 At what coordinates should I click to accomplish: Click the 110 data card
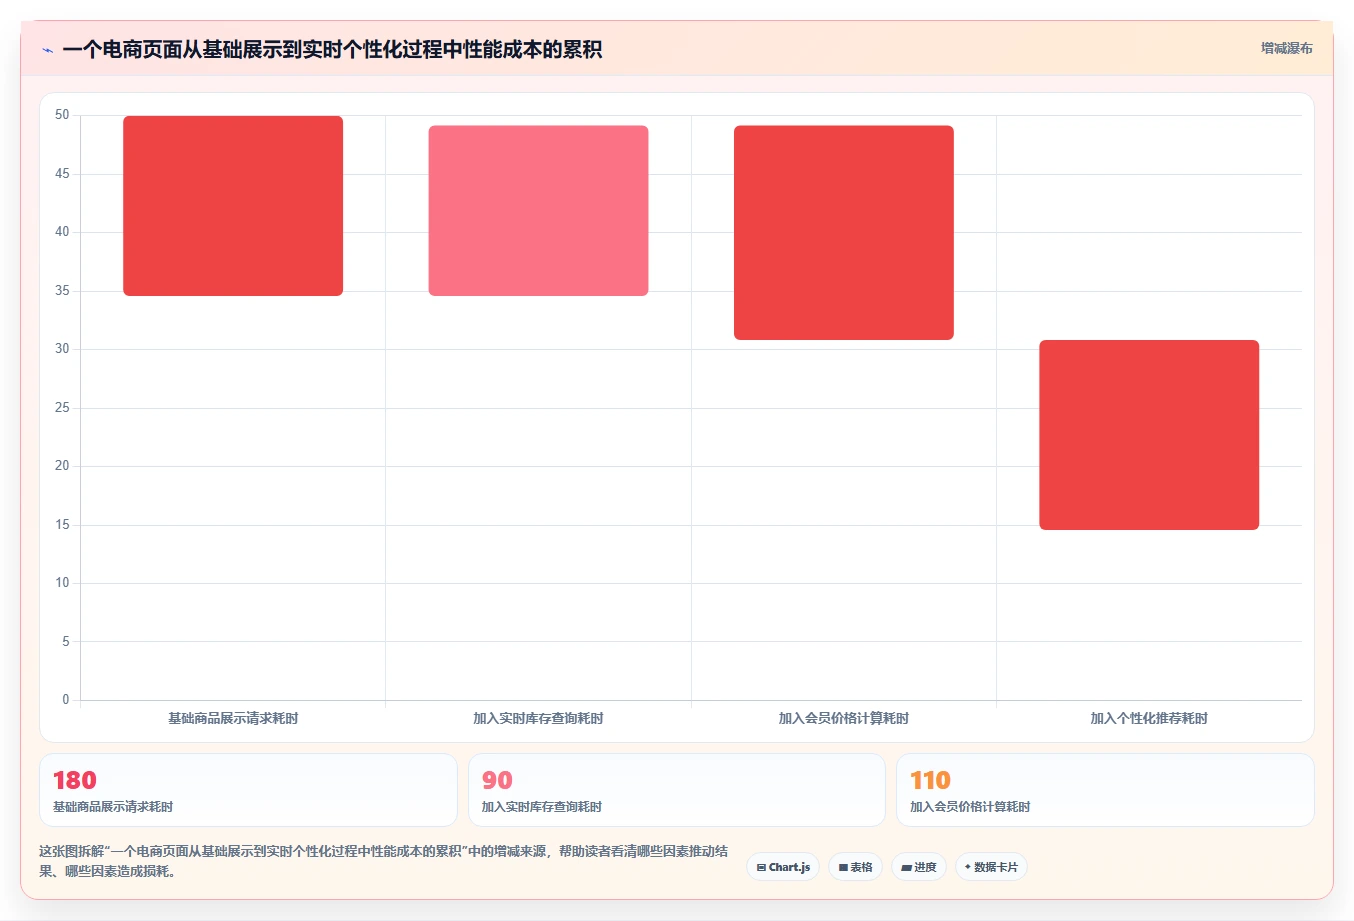pos(1105,790)
